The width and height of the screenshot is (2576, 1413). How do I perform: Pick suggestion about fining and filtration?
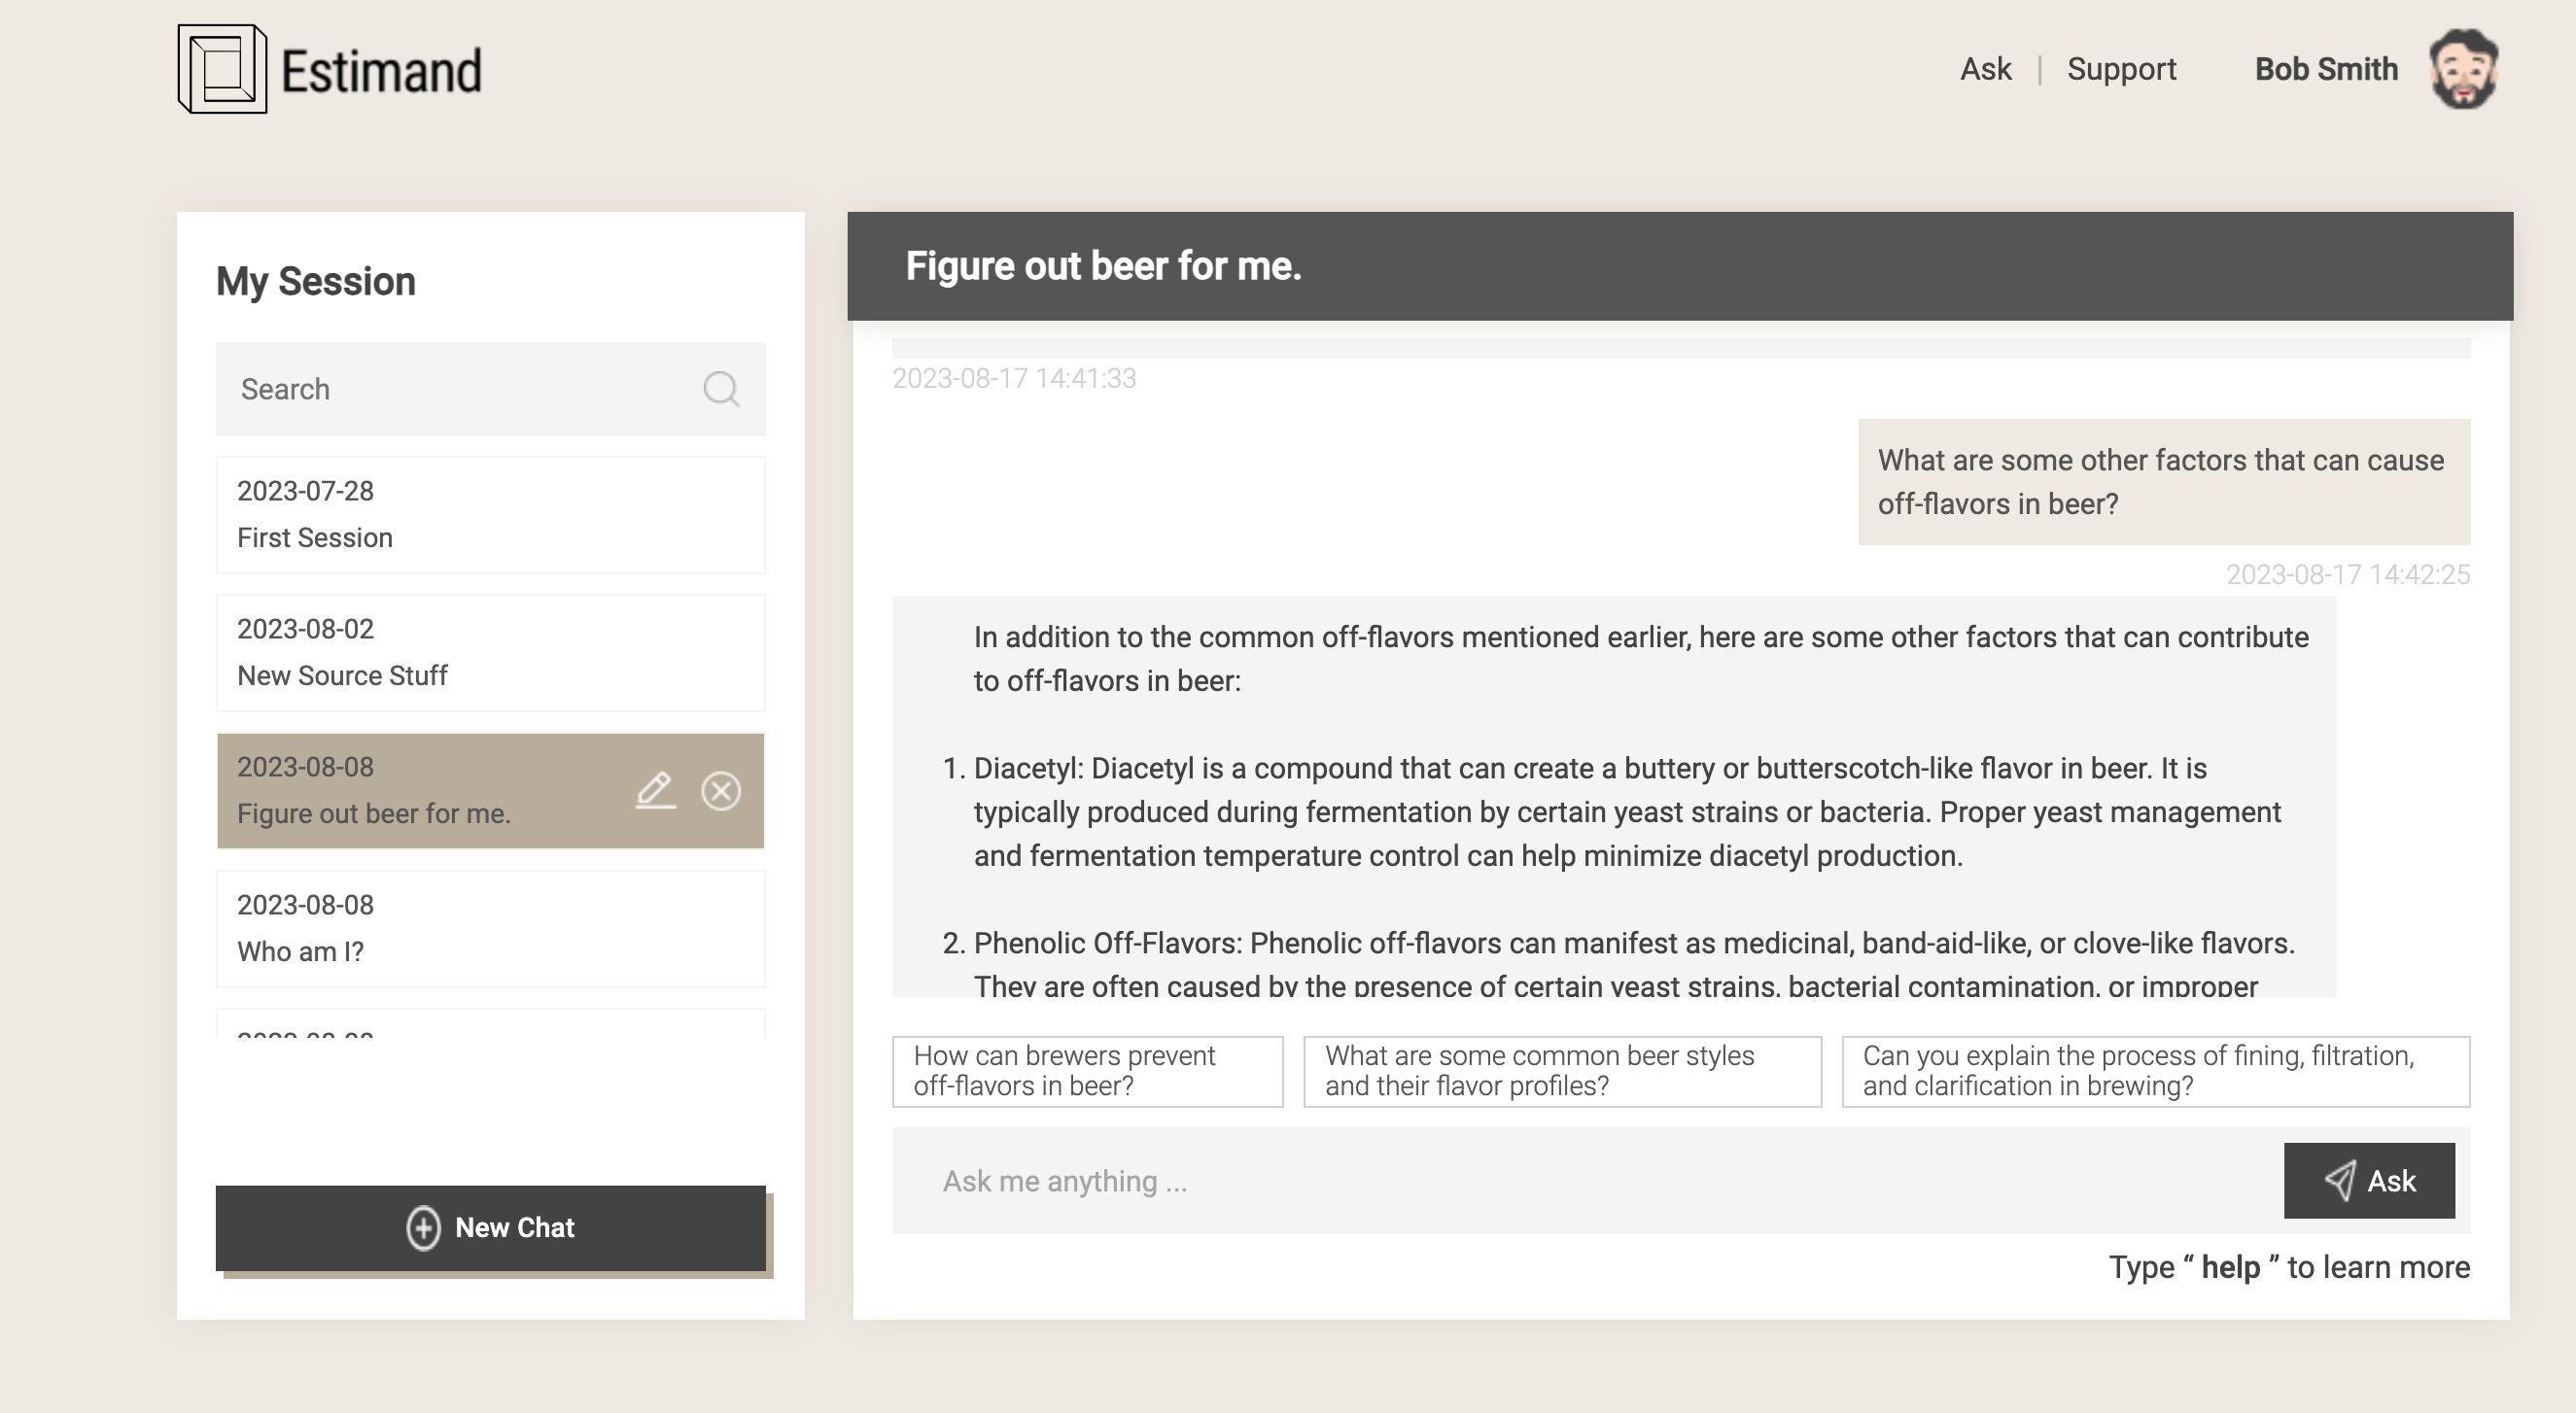2155,1071
